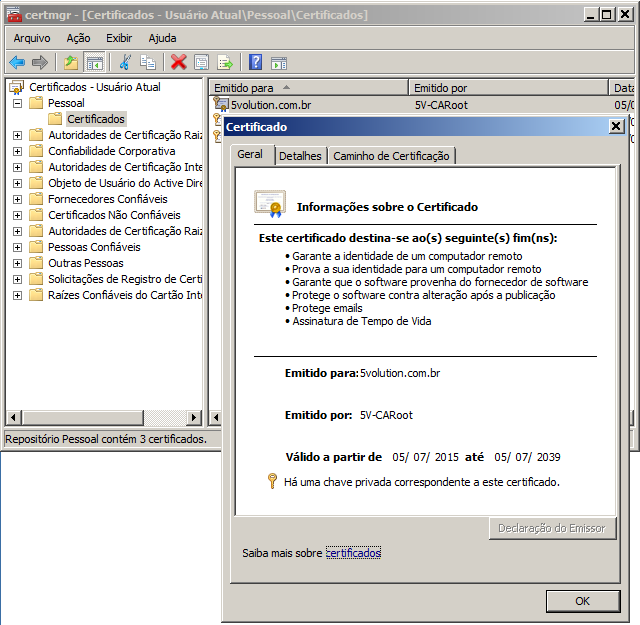The height and width of the screenshot is (625, 640).
Task: Click the blue Help question-mark icon
Action: (255, 62)
